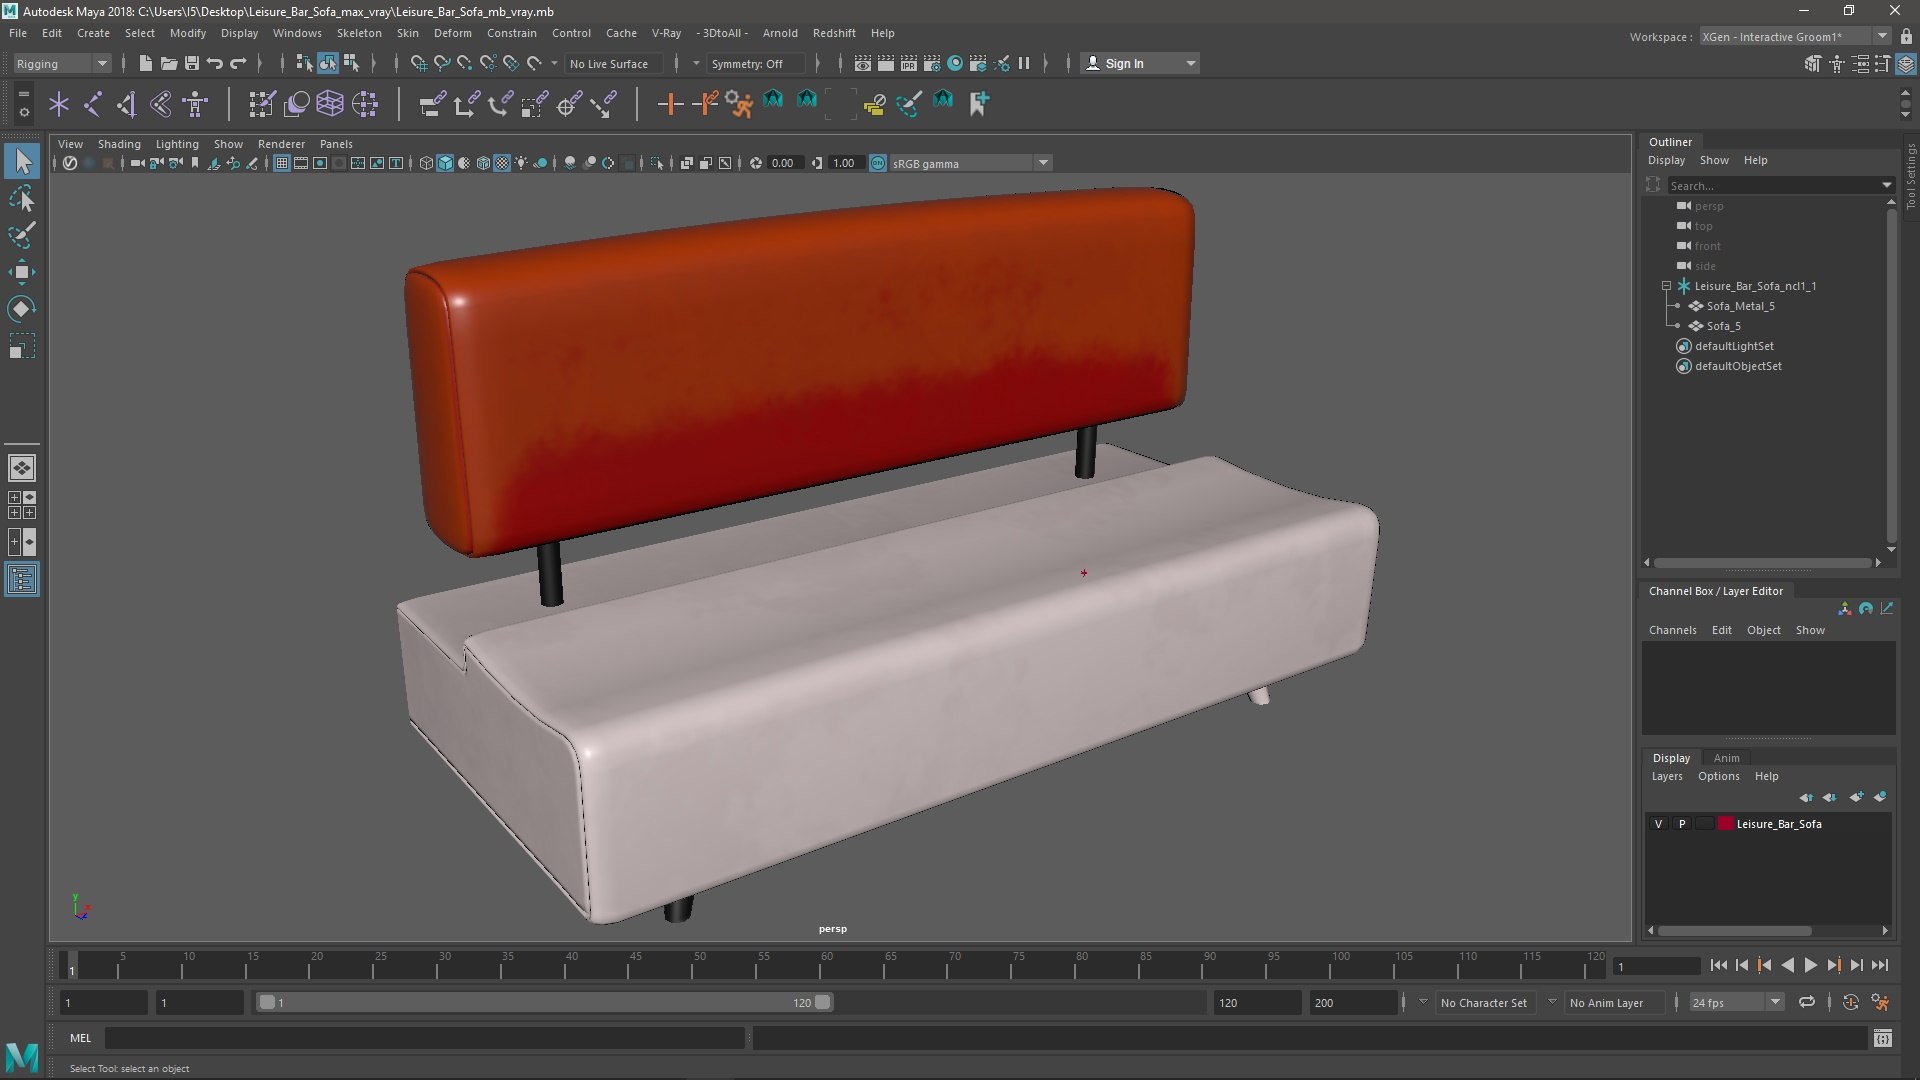Open the viewport Shading menu
The height and width of the screenshot is (1080, 1920).
[119, 144]
